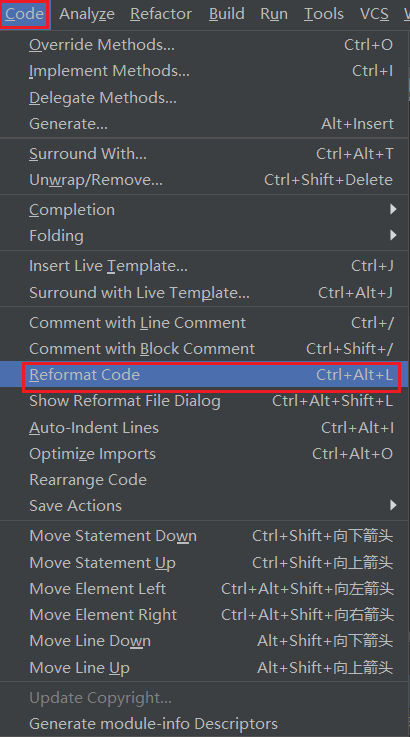The width and height of the screenshot is (410, 737).
Task: Open the VCS menu
Action: coord(374,14)
